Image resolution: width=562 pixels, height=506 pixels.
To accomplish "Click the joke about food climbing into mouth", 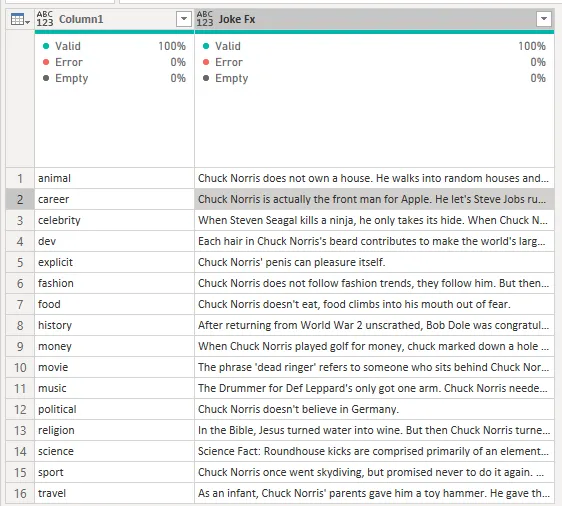I will [x=374, y=304].
